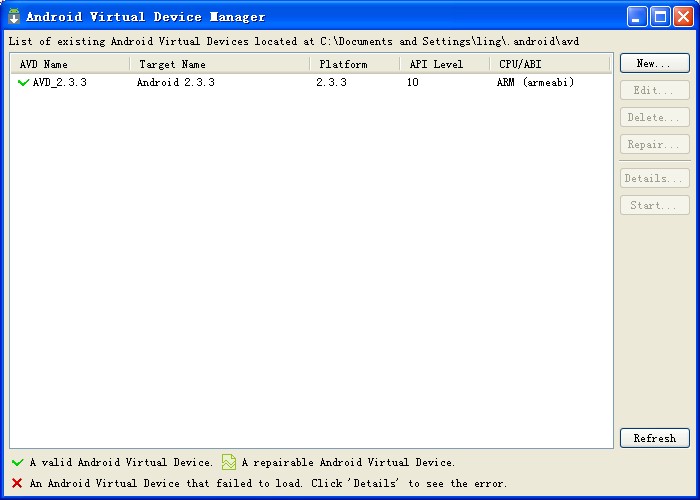Click the green checkmark beside AVD_2.3.3
Viewport: 700px width, 500px height.
tap(23, 82)
